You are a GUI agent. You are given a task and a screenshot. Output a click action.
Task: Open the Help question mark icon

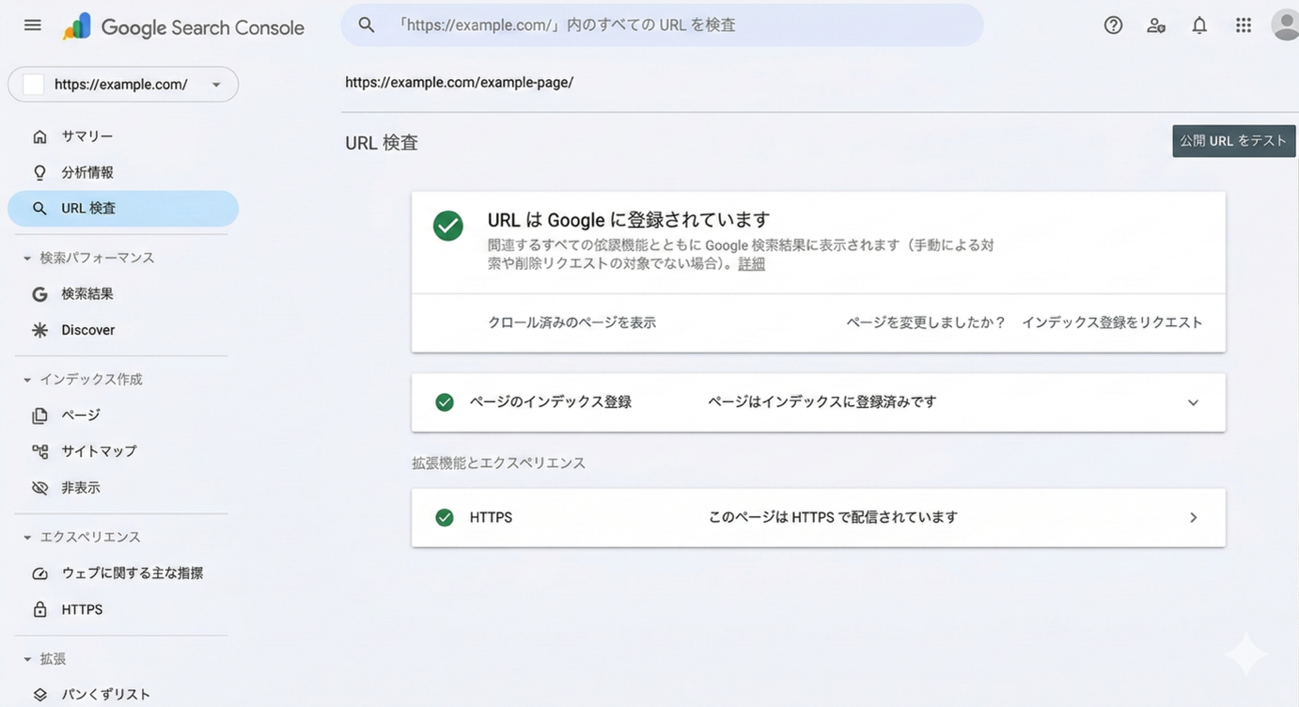(1113, 26)
